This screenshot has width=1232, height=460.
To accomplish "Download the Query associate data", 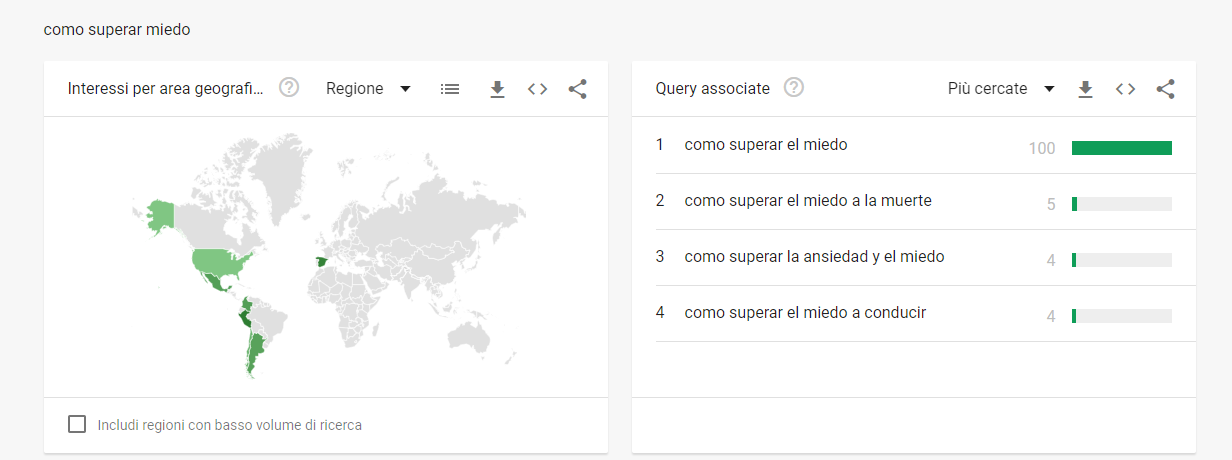I will (x=1085, y=89).
